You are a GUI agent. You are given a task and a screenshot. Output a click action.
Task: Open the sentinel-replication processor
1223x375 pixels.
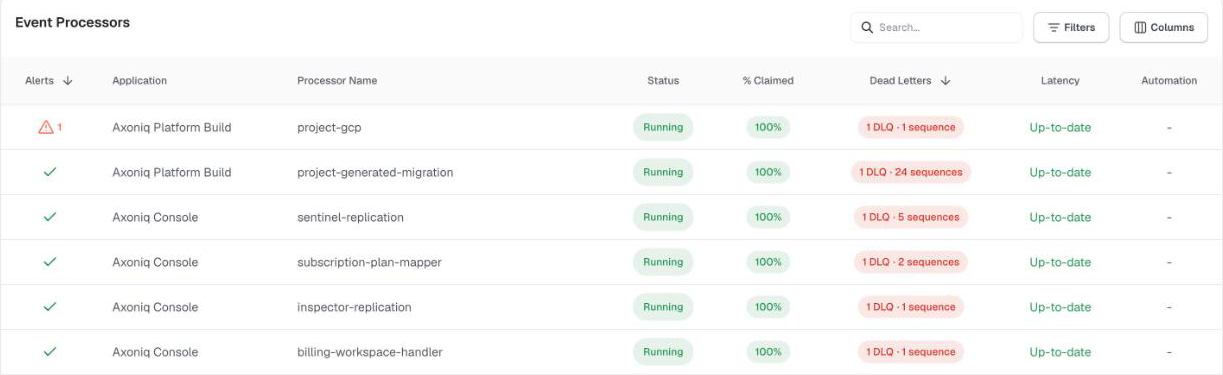point(350,217)
